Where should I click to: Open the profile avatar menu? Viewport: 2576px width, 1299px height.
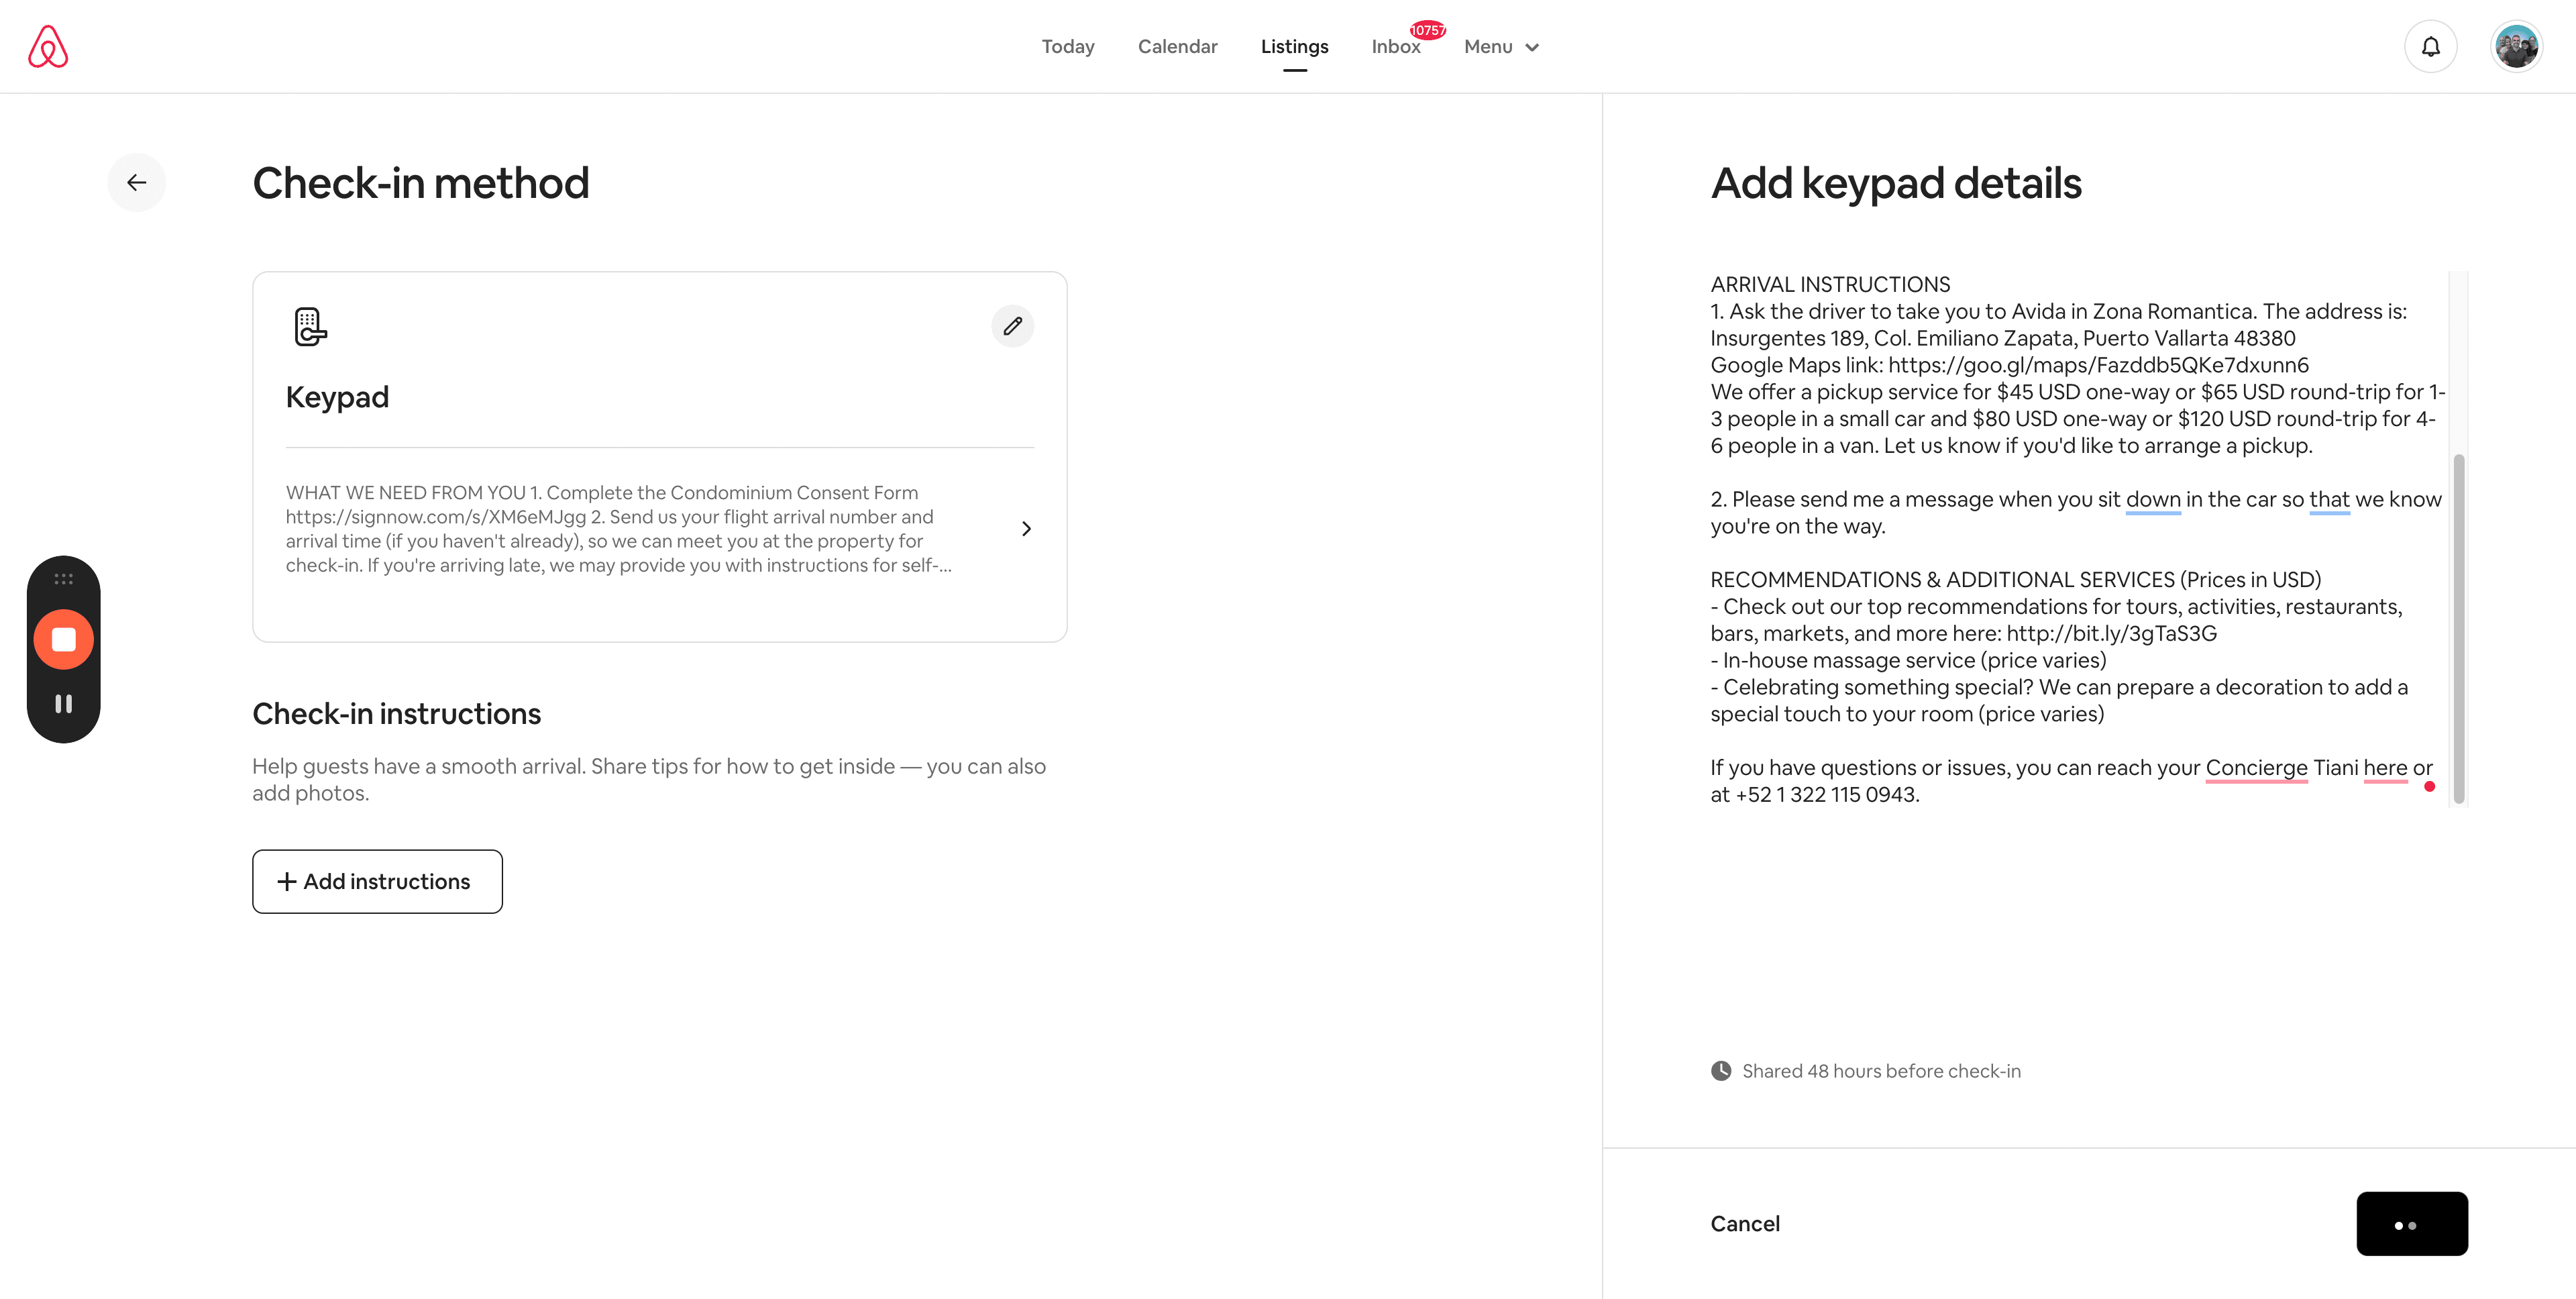[2516, 46]
